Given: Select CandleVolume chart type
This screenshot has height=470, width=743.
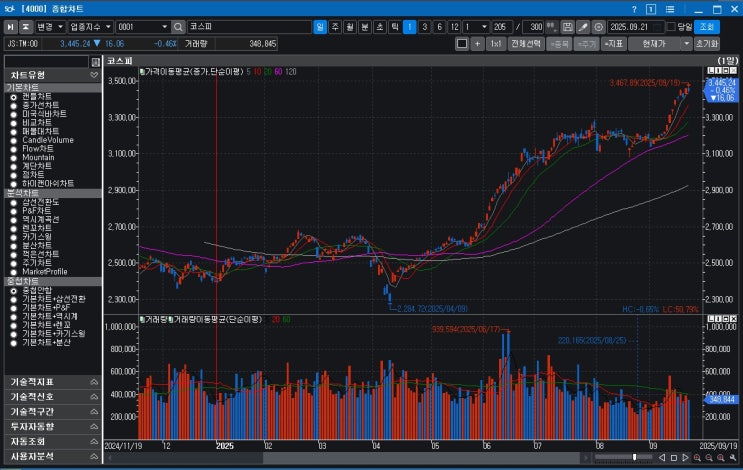Looking at the screenshot, I should [x=14, y=140].
